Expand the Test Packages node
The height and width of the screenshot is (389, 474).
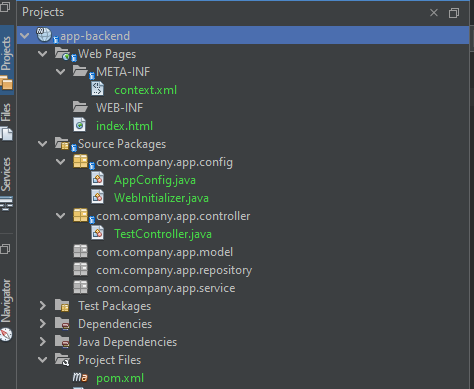tap(43, 305)
